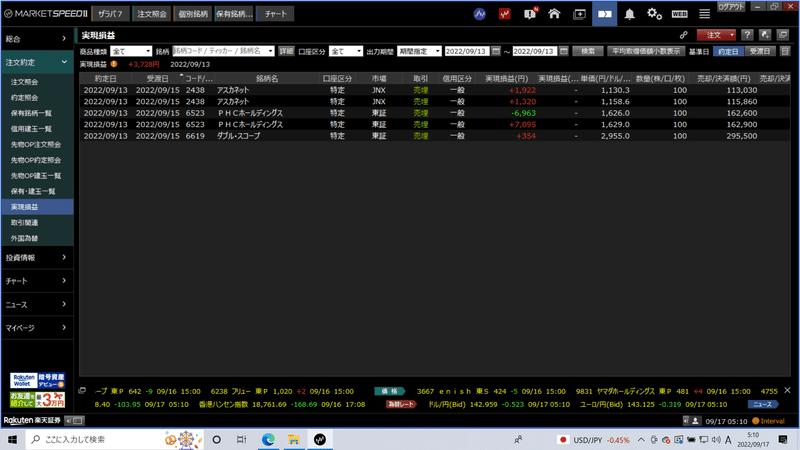Select the ダブル・スコープ row
Image resolution: width=800 pixels, height=450 pixels.
(x=435, y=136)
